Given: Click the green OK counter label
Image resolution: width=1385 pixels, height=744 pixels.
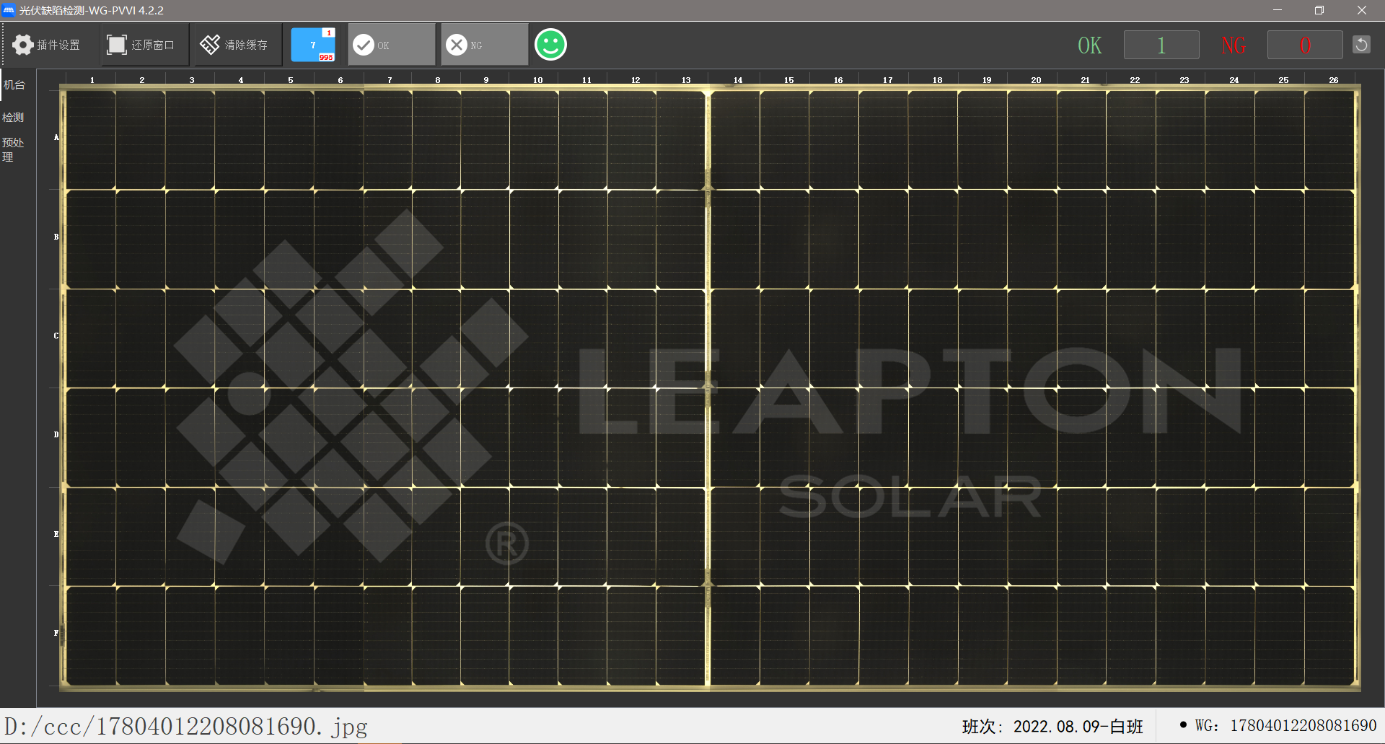Looking at the screenshot, I should click(x=1089, y=46).
